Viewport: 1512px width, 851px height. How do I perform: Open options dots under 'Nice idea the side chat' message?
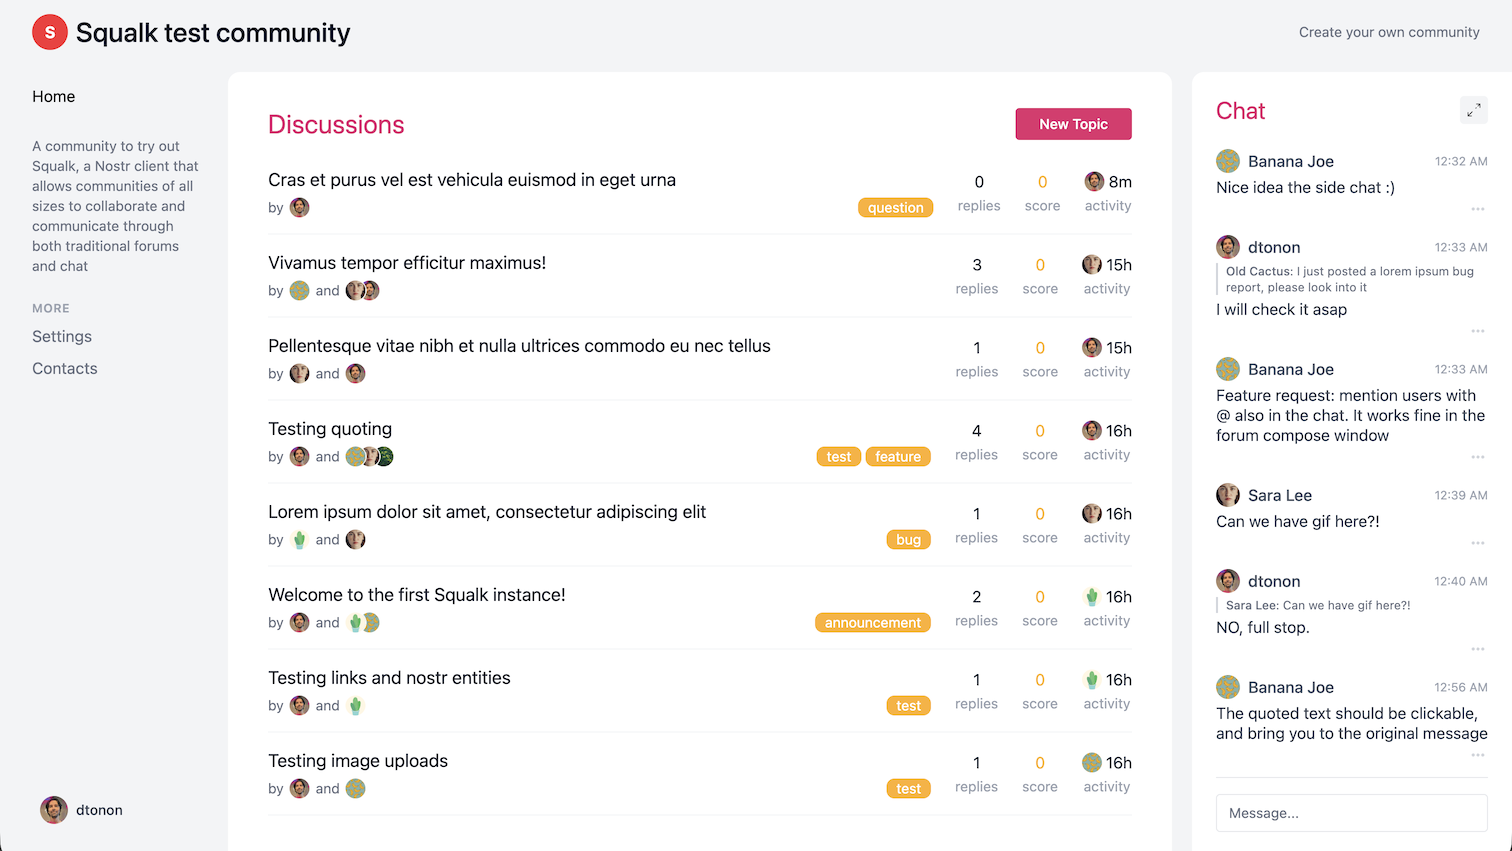1478,209
